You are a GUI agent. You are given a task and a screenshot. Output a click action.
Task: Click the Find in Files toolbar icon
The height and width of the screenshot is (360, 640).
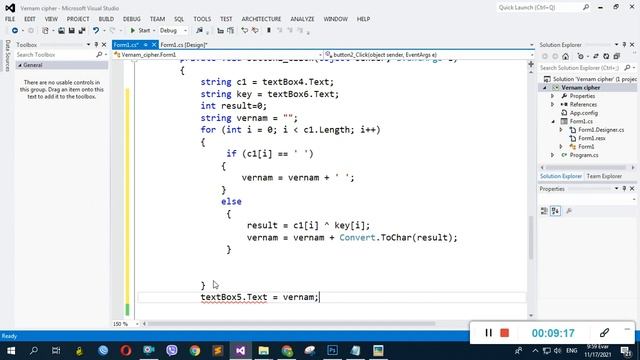(199, 31)
